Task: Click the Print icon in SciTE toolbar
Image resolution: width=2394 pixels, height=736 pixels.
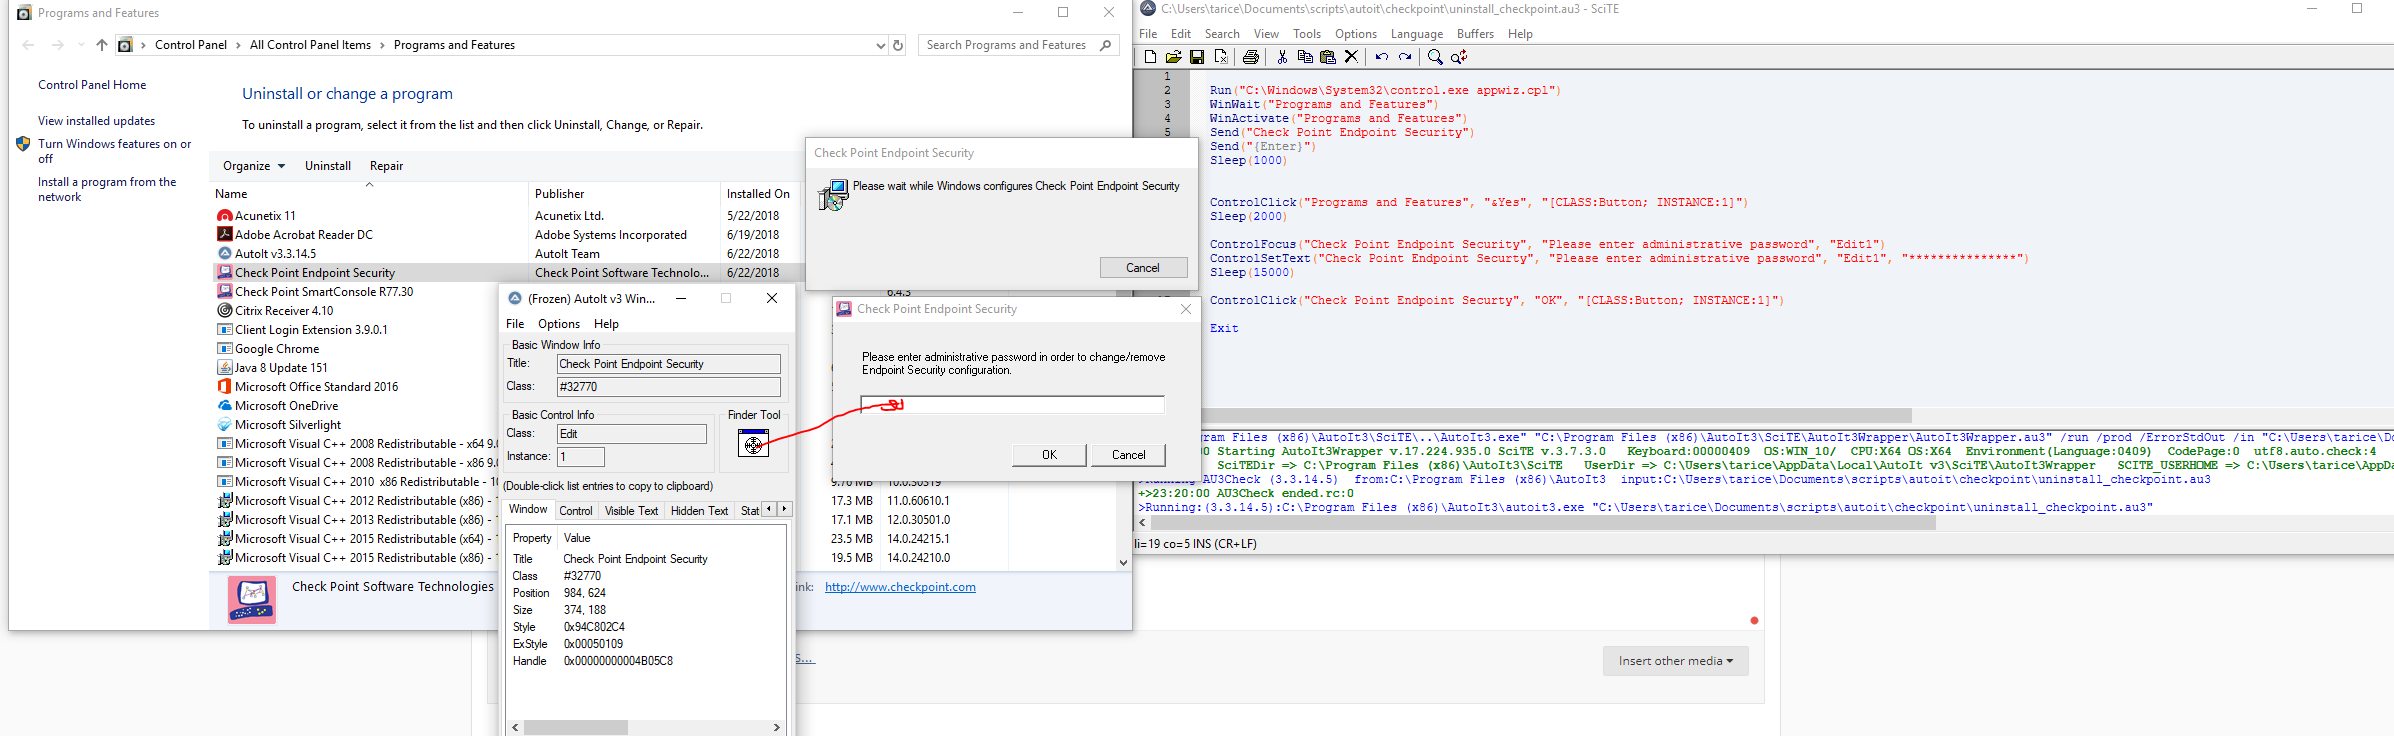Action: [x=1250, y=57]
